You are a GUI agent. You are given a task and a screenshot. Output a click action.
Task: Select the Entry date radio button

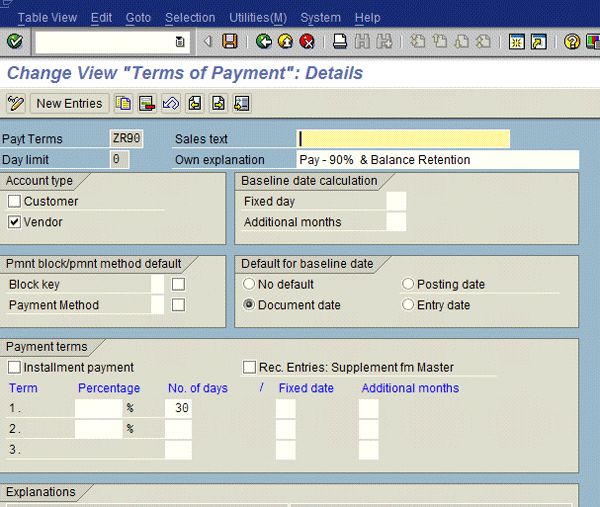pos(407,305)
